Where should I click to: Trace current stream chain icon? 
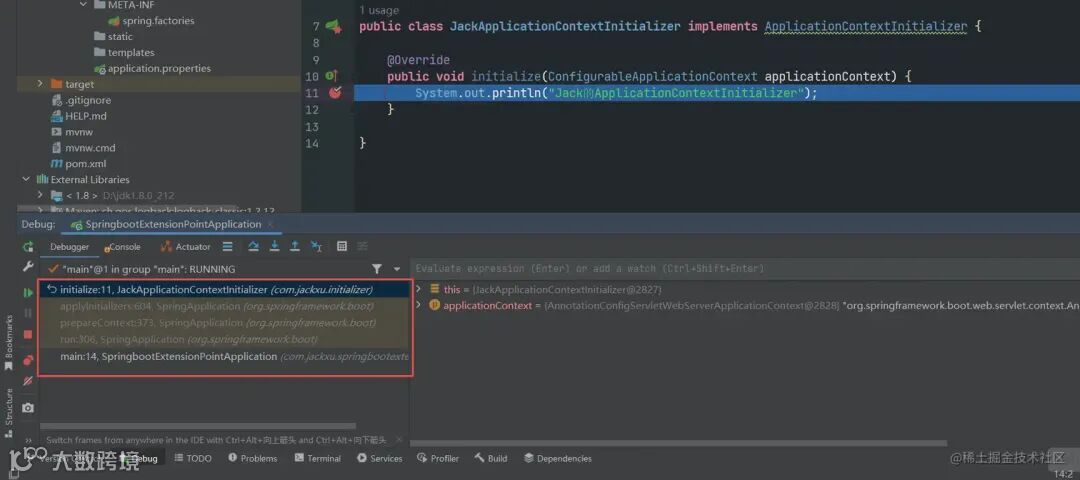[362, 247]
